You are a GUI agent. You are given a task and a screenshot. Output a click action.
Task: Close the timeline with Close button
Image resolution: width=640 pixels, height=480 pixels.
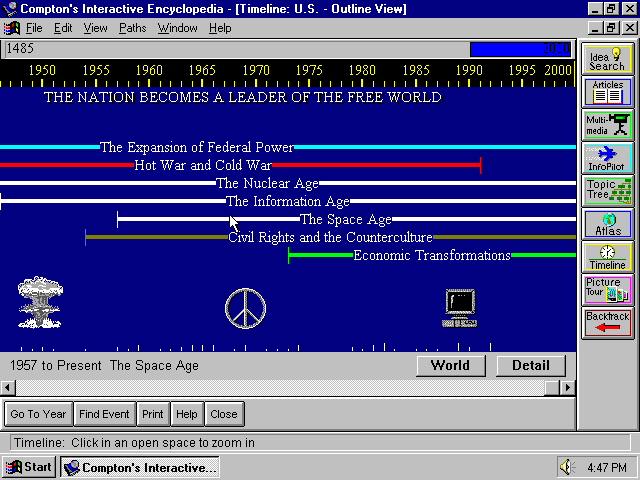tap(224, 414)
